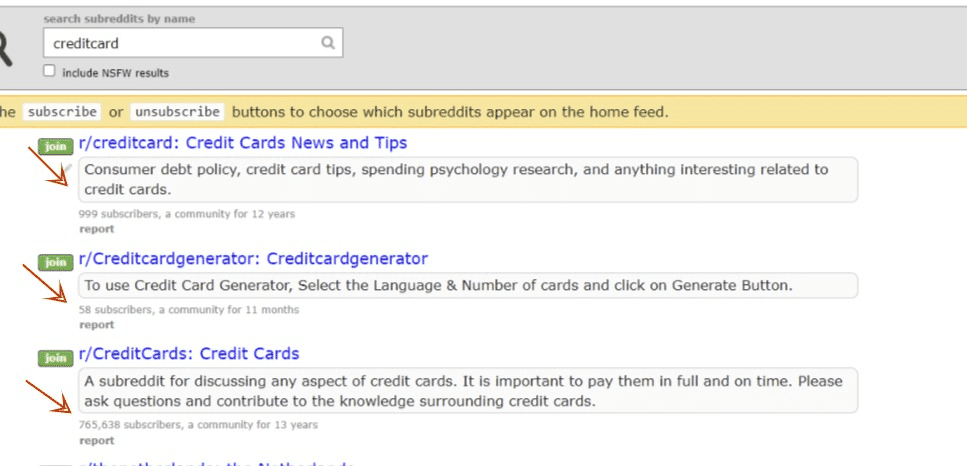Join the r/Creditcardgenerator subreddit
The width and height of the screenshot is (967, 466).
point(56,262)
